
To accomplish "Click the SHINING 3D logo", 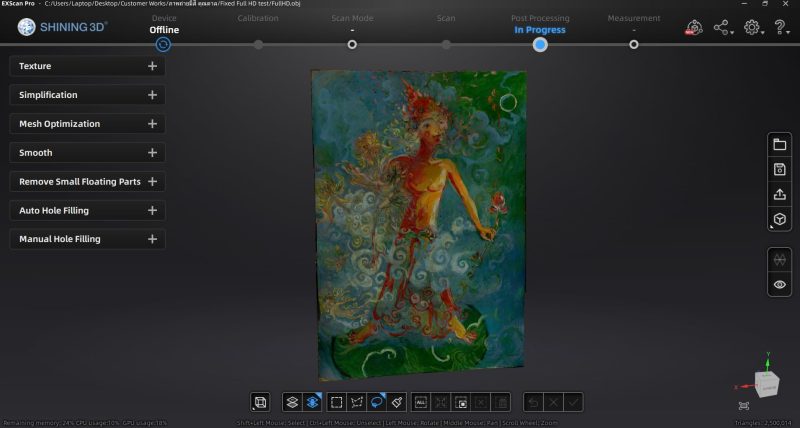I will [62, 27].
